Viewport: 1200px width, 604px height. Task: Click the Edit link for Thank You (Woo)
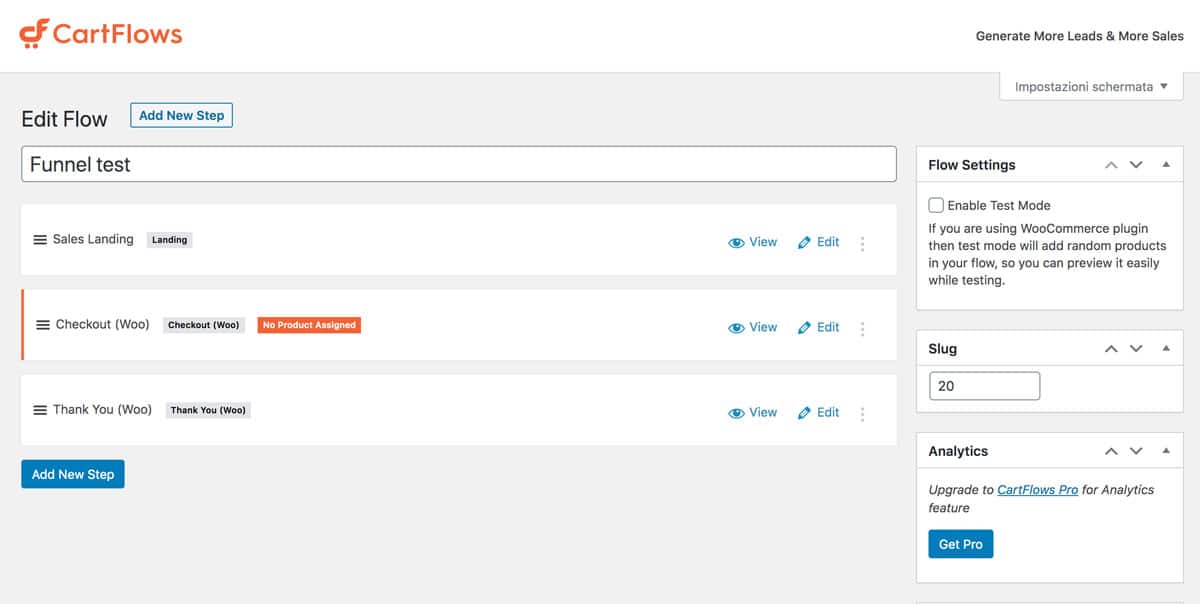[828, 412]
